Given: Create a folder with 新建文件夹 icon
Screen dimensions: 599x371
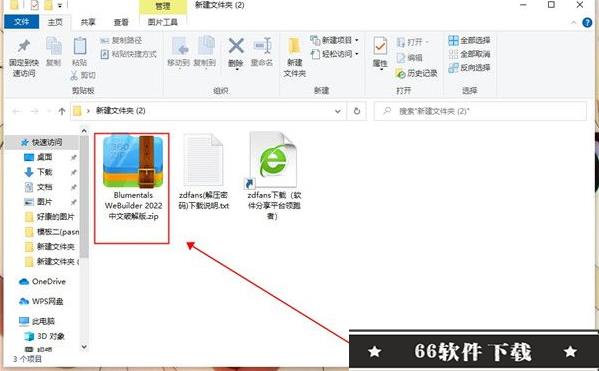Looking at the screenshot, I should (x=295, y=46).
